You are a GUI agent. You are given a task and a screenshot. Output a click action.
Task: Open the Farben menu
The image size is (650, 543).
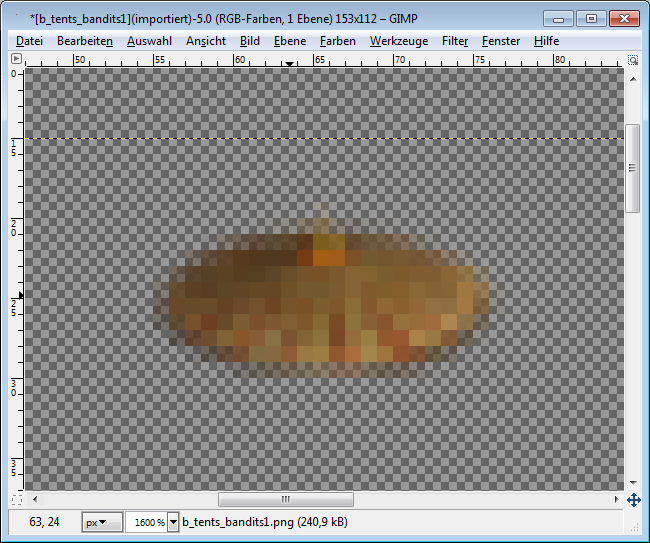click(x=337, y=41)
